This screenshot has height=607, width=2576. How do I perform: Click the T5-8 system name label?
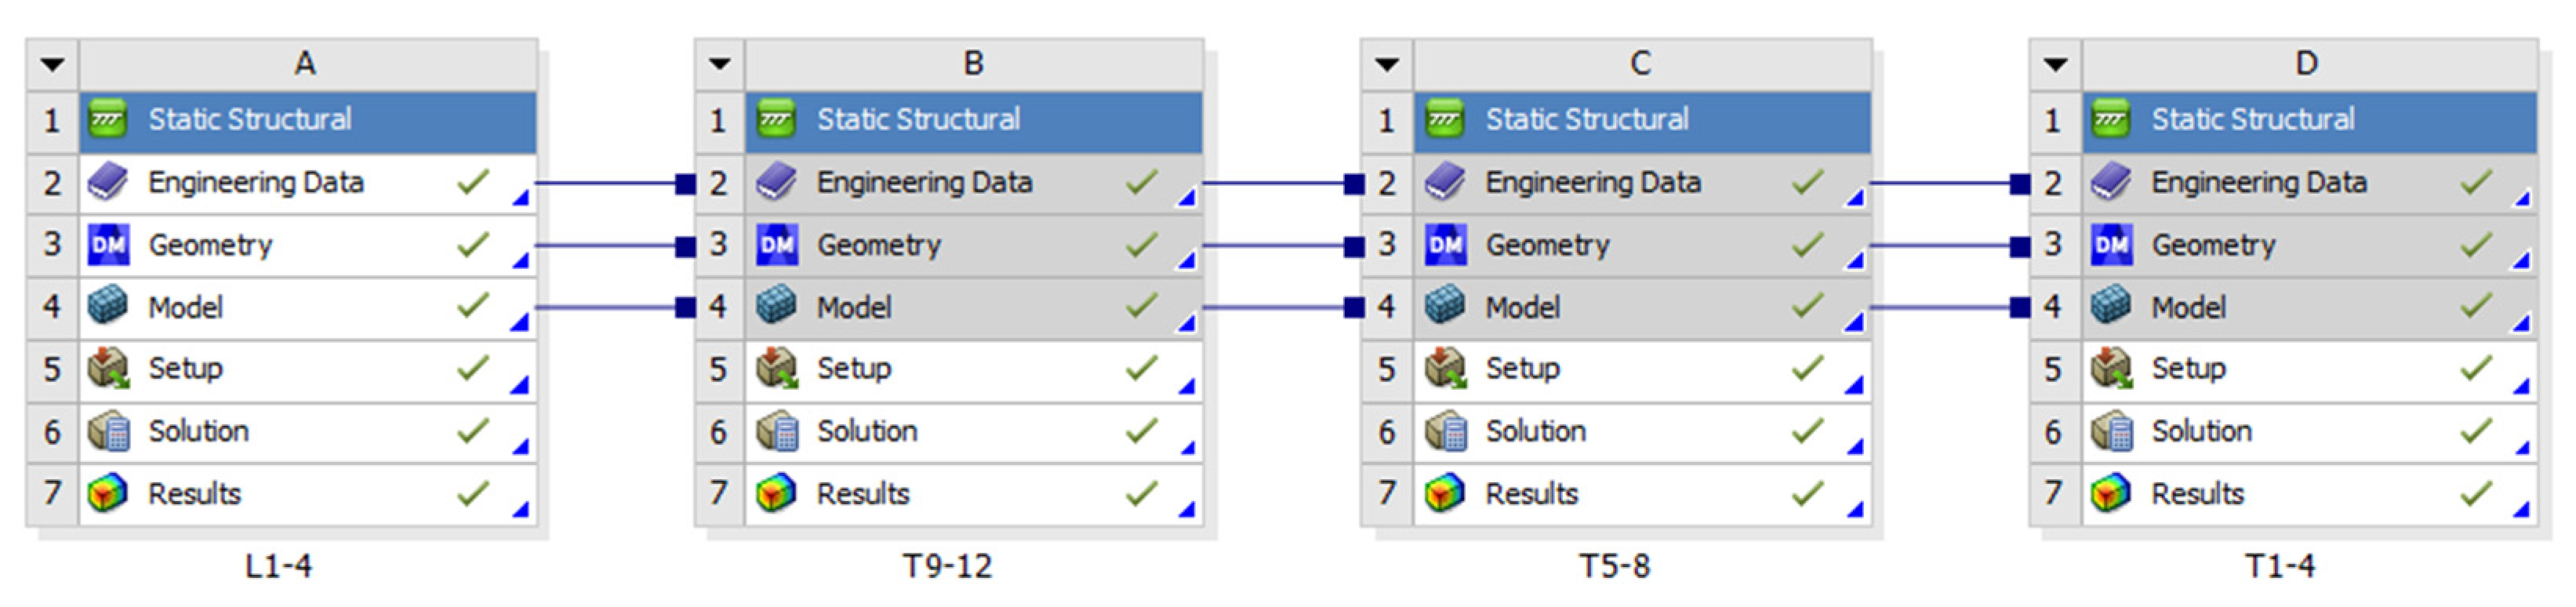(x=1614, y=567)
